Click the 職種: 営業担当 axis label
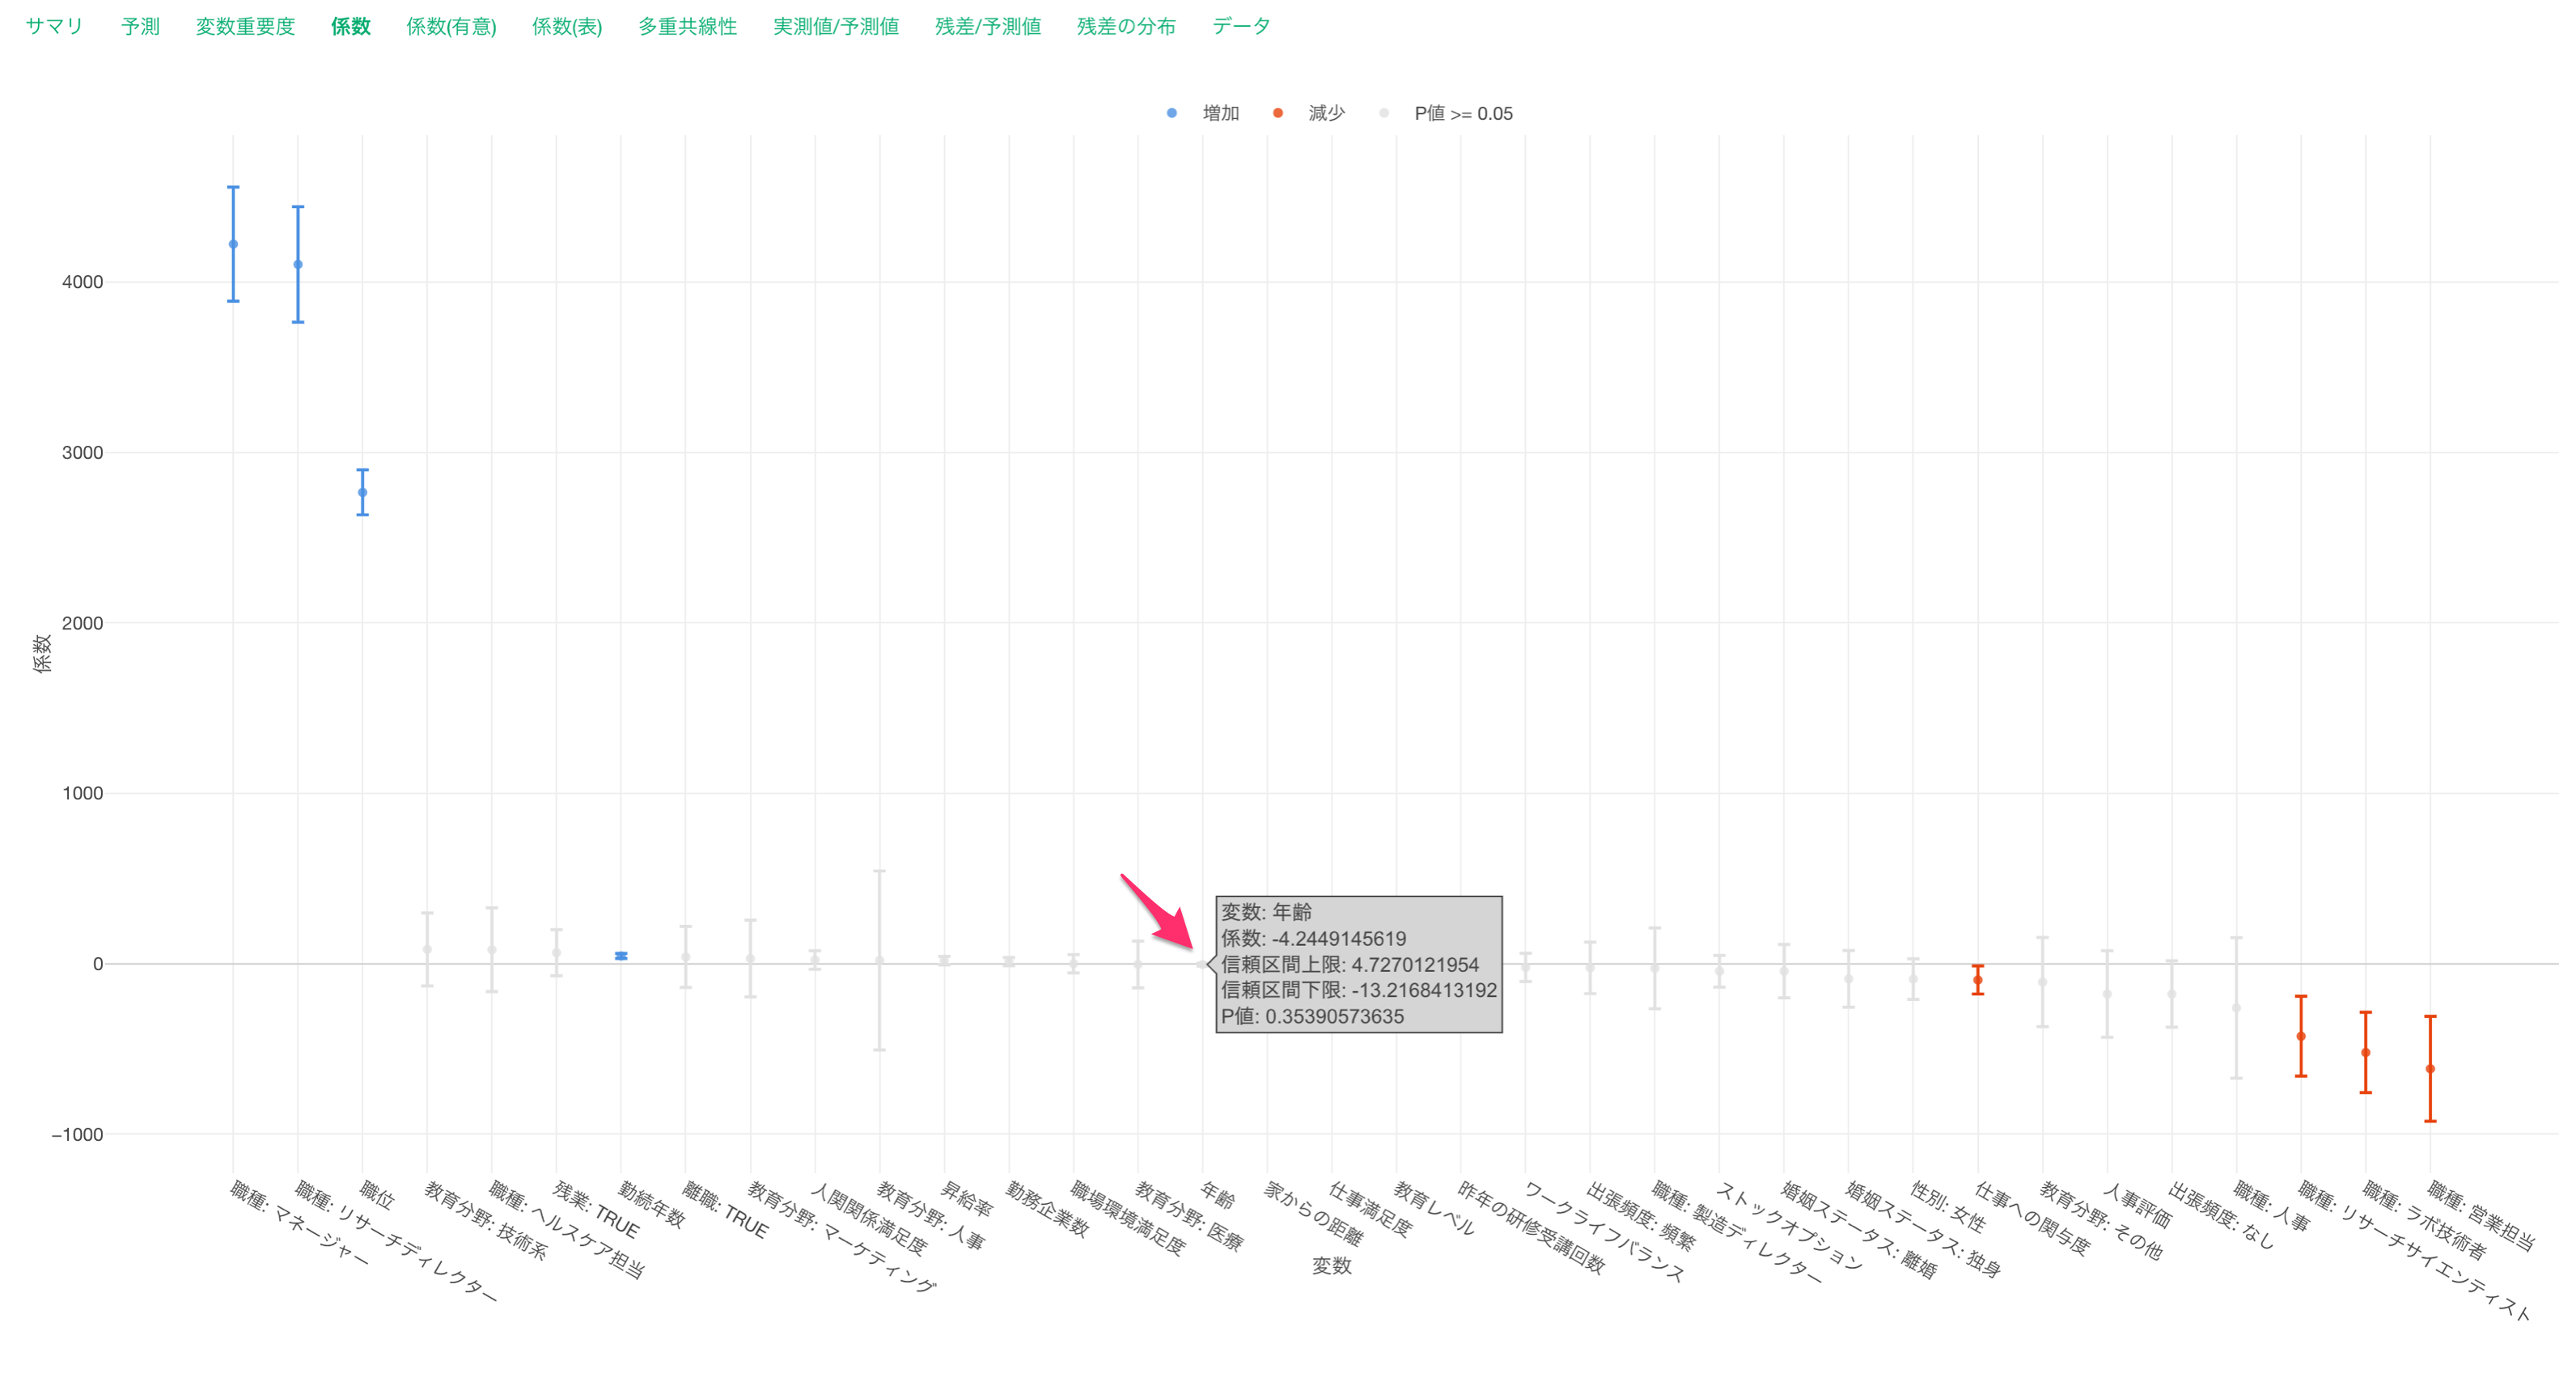Viewport: 2576px width, 1382px height. [2482, 1216]
